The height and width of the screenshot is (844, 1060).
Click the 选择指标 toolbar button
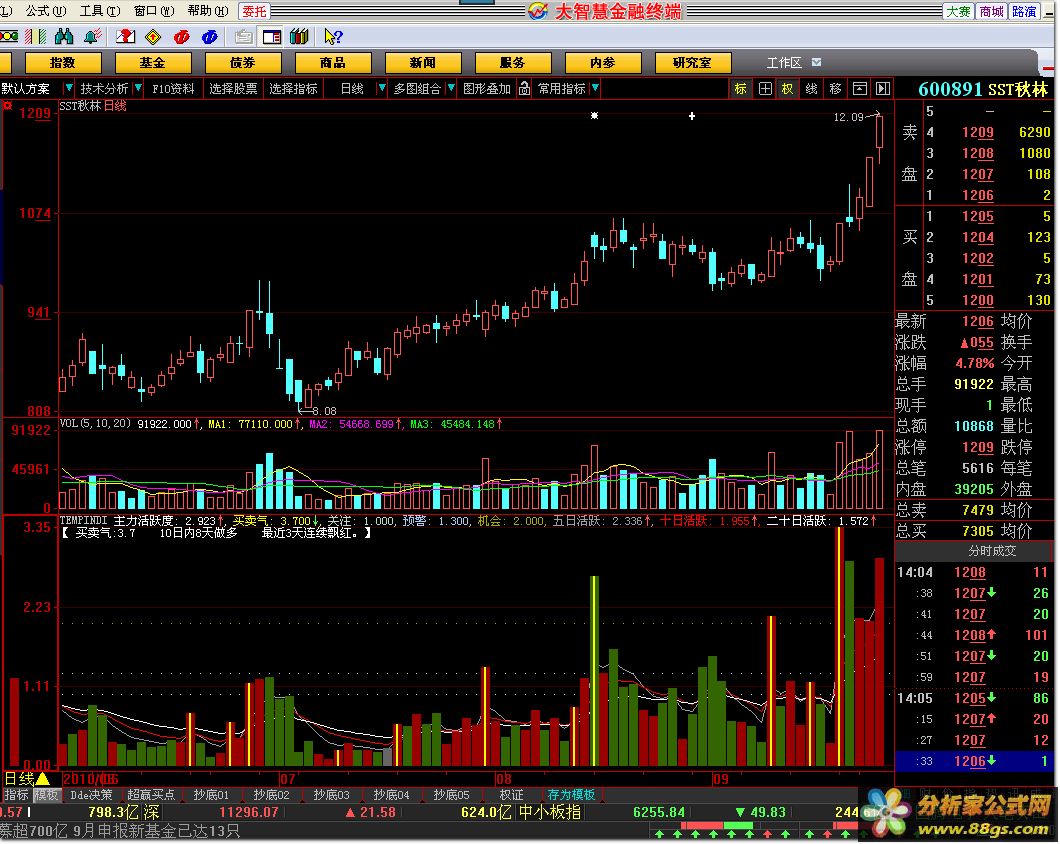click(x=293, y=89)
